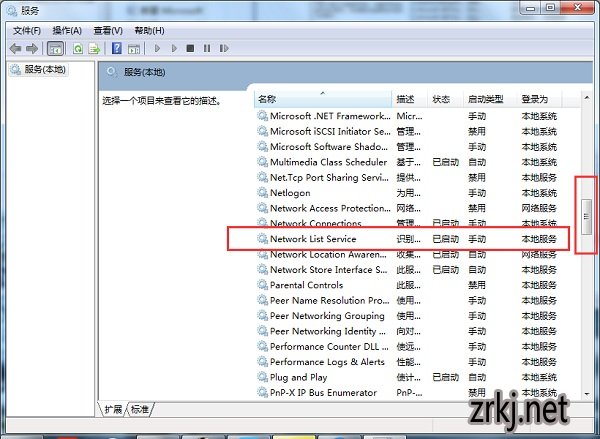Select the Network Location Awareness service
This screenshot has width=600, height=439.
pos(328,254)
